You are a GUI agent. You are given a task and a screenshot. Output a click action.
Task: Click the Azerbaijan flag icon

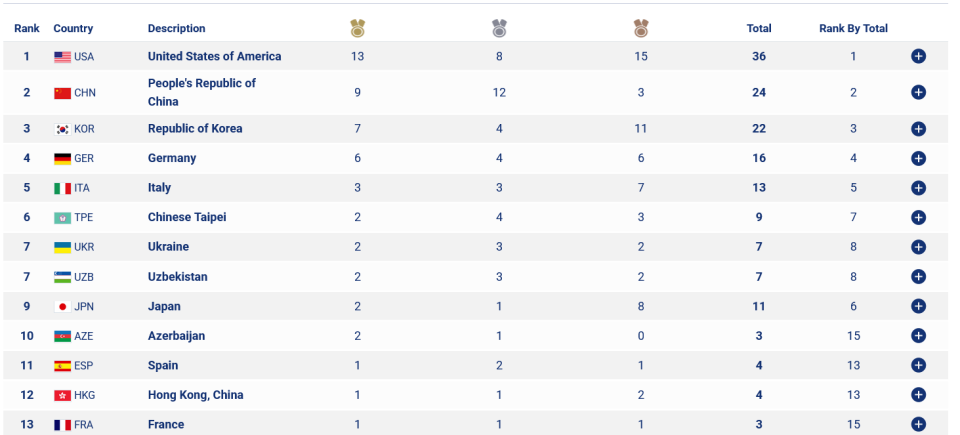pos(62,336)
